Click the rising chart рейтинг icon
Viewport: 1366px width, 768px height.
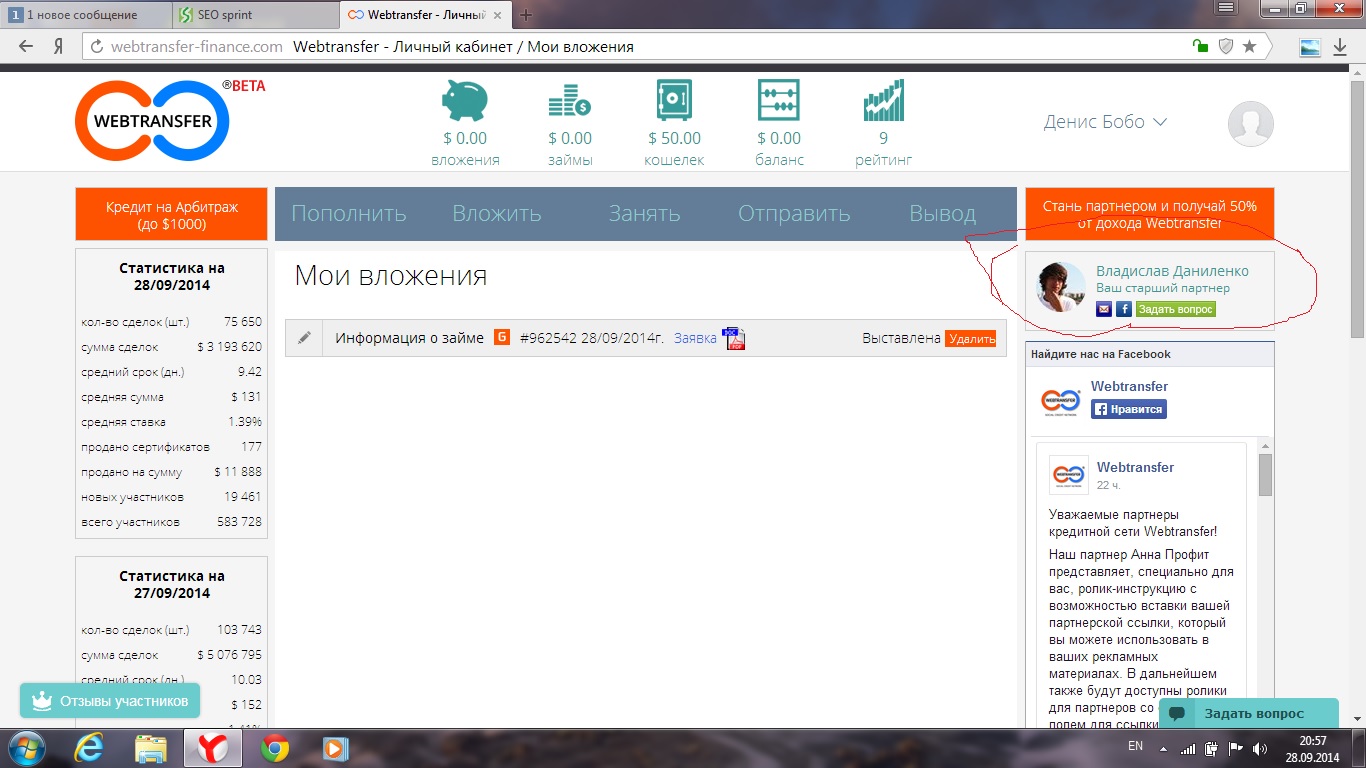(x=883, y=101)
